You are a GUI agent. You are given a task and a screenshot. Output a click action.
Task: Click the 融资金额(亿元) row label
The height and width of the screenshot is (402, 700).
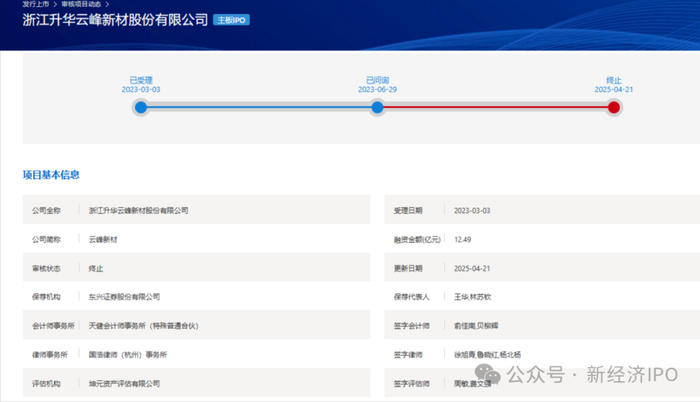point(417,239)
